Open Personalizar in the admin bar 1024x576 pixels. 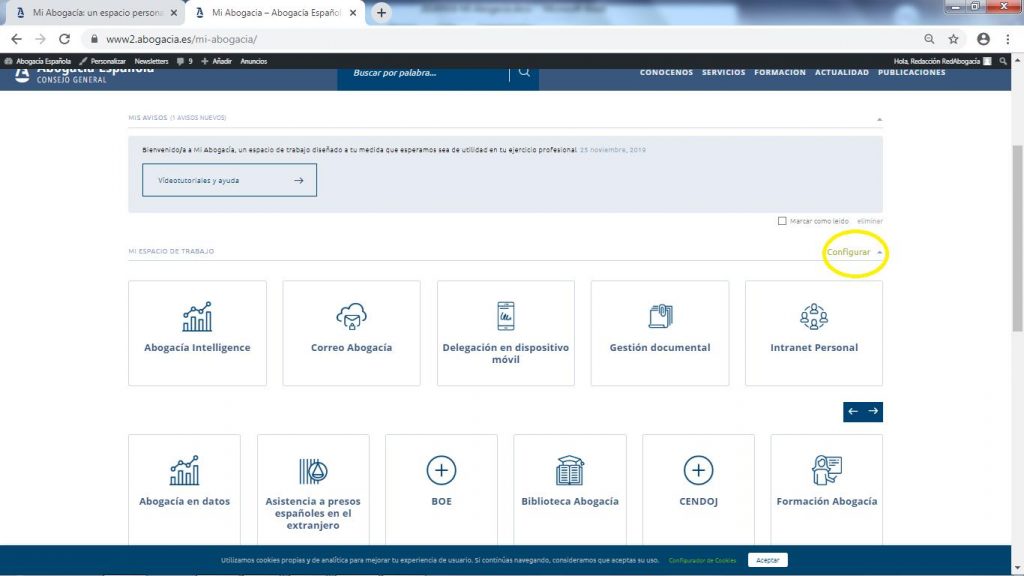coord(103,61)
